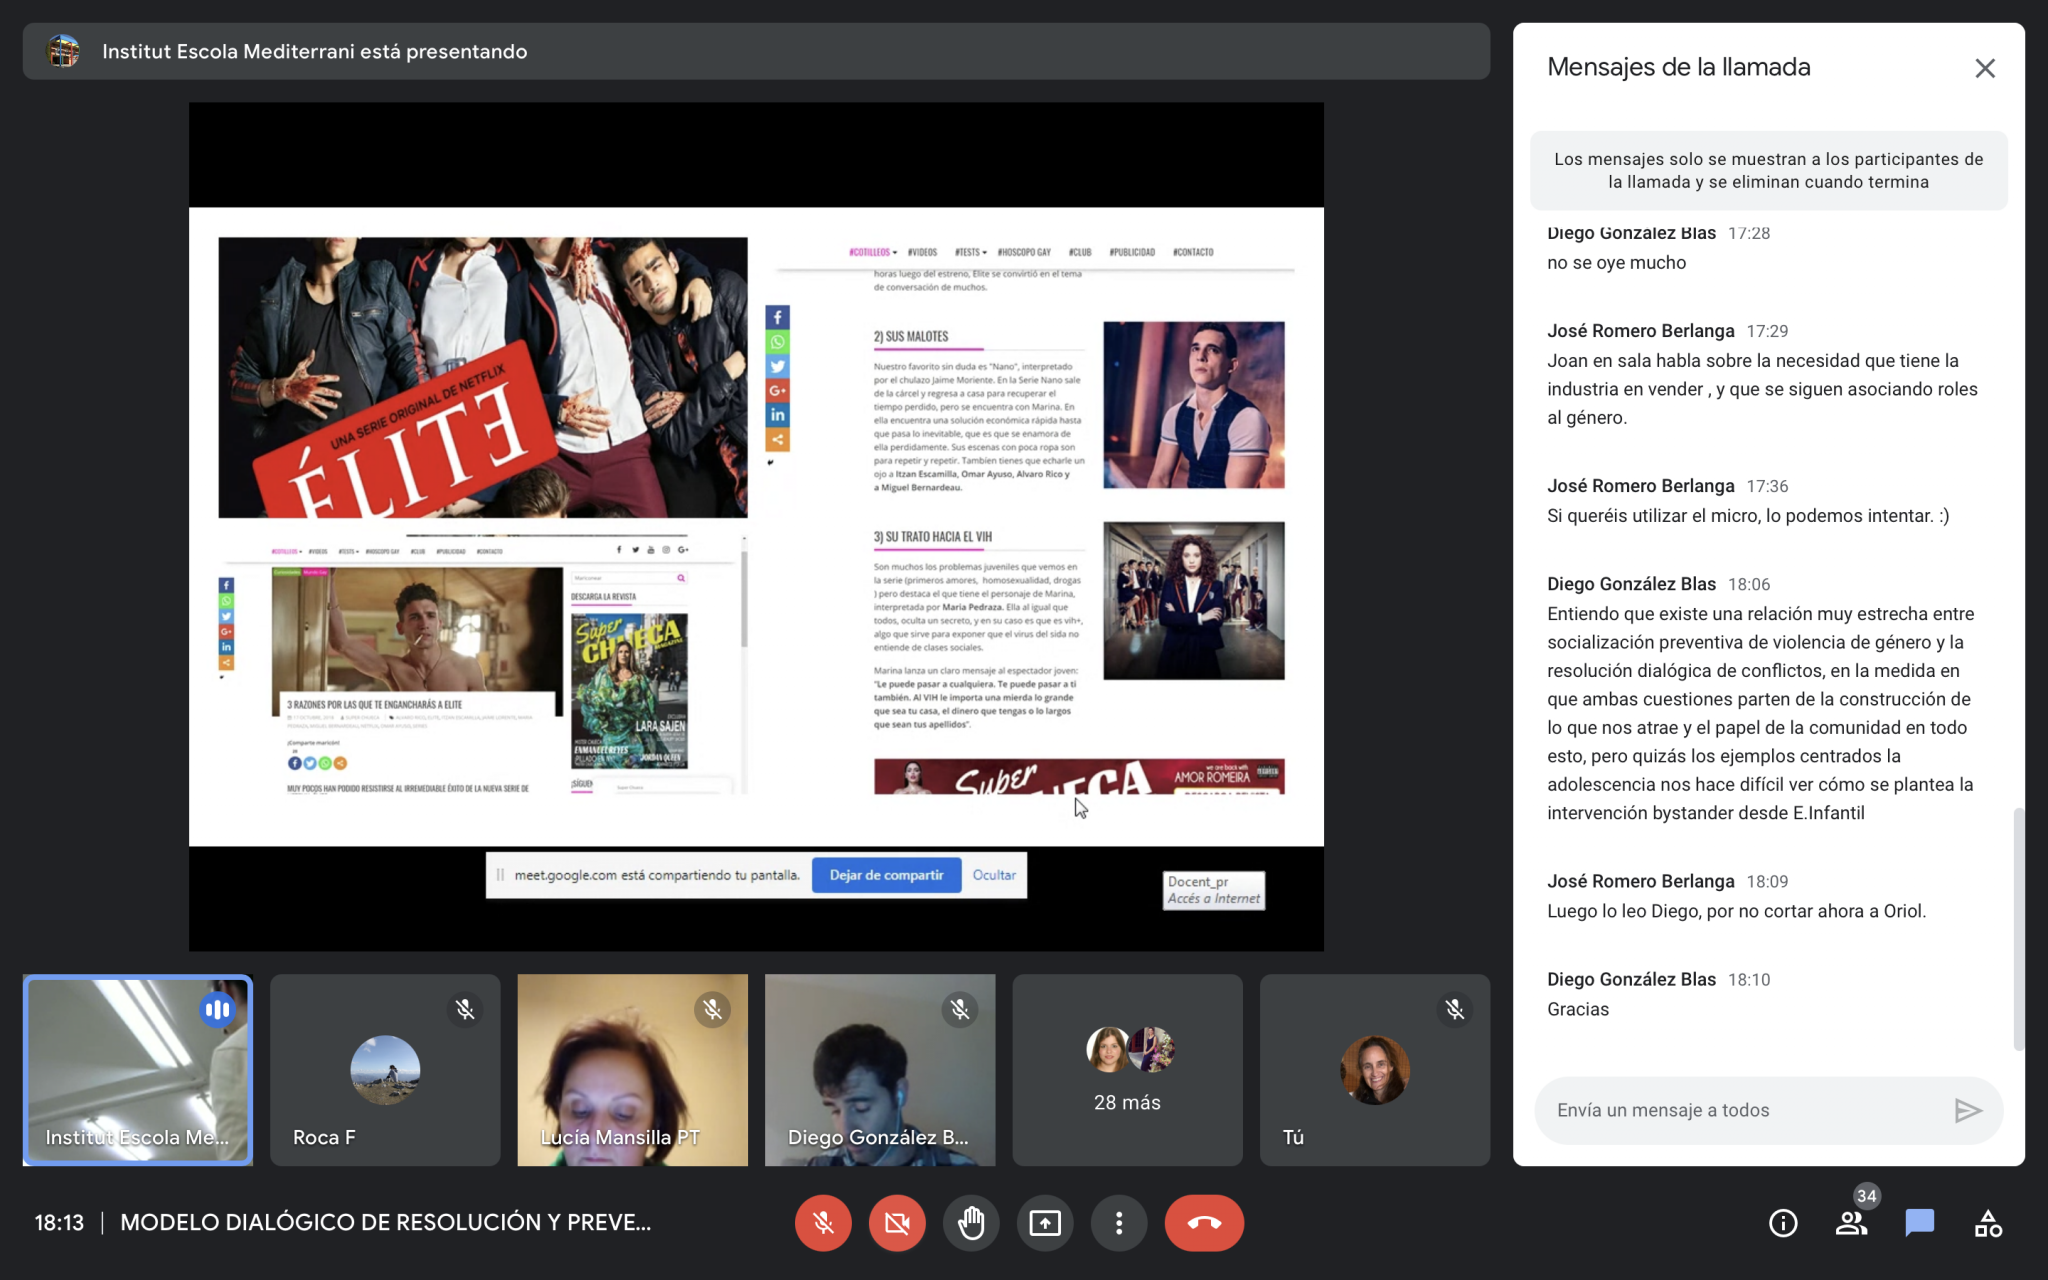Click the 2) SUS MALOTES heading
This screenshot has height=1280, width=2048.
(x=911, y=336)
